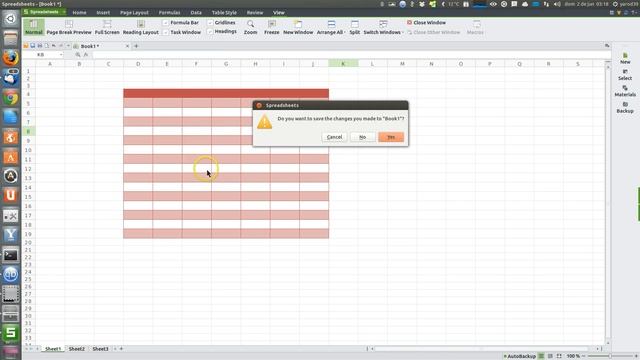Open the Zoom tool in ribbon

[250, 27]
